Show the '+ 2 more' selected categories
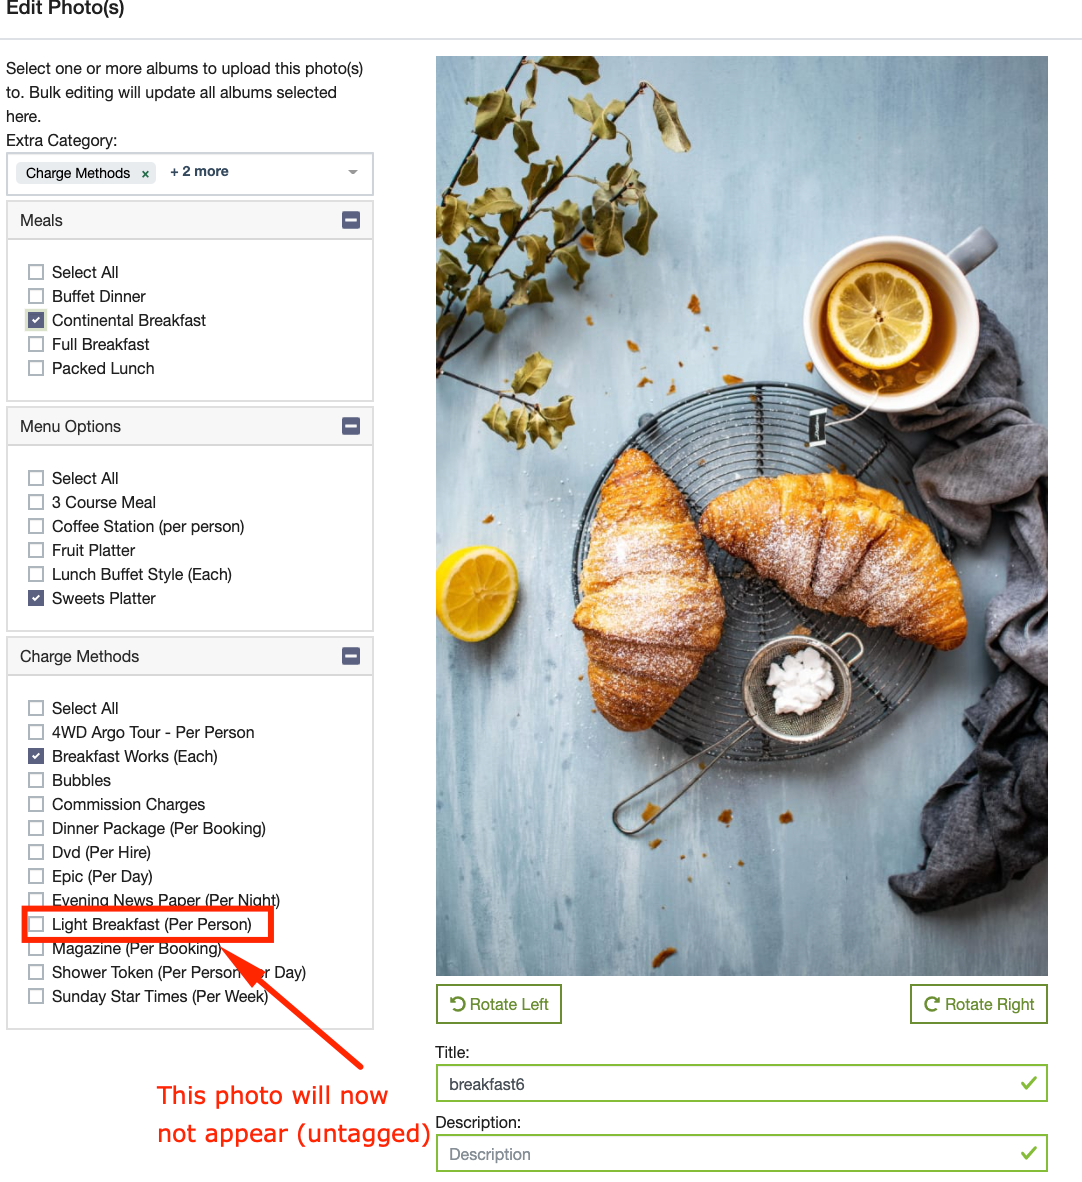This screenshot has height=1182, width=1082. pos(199,172)
